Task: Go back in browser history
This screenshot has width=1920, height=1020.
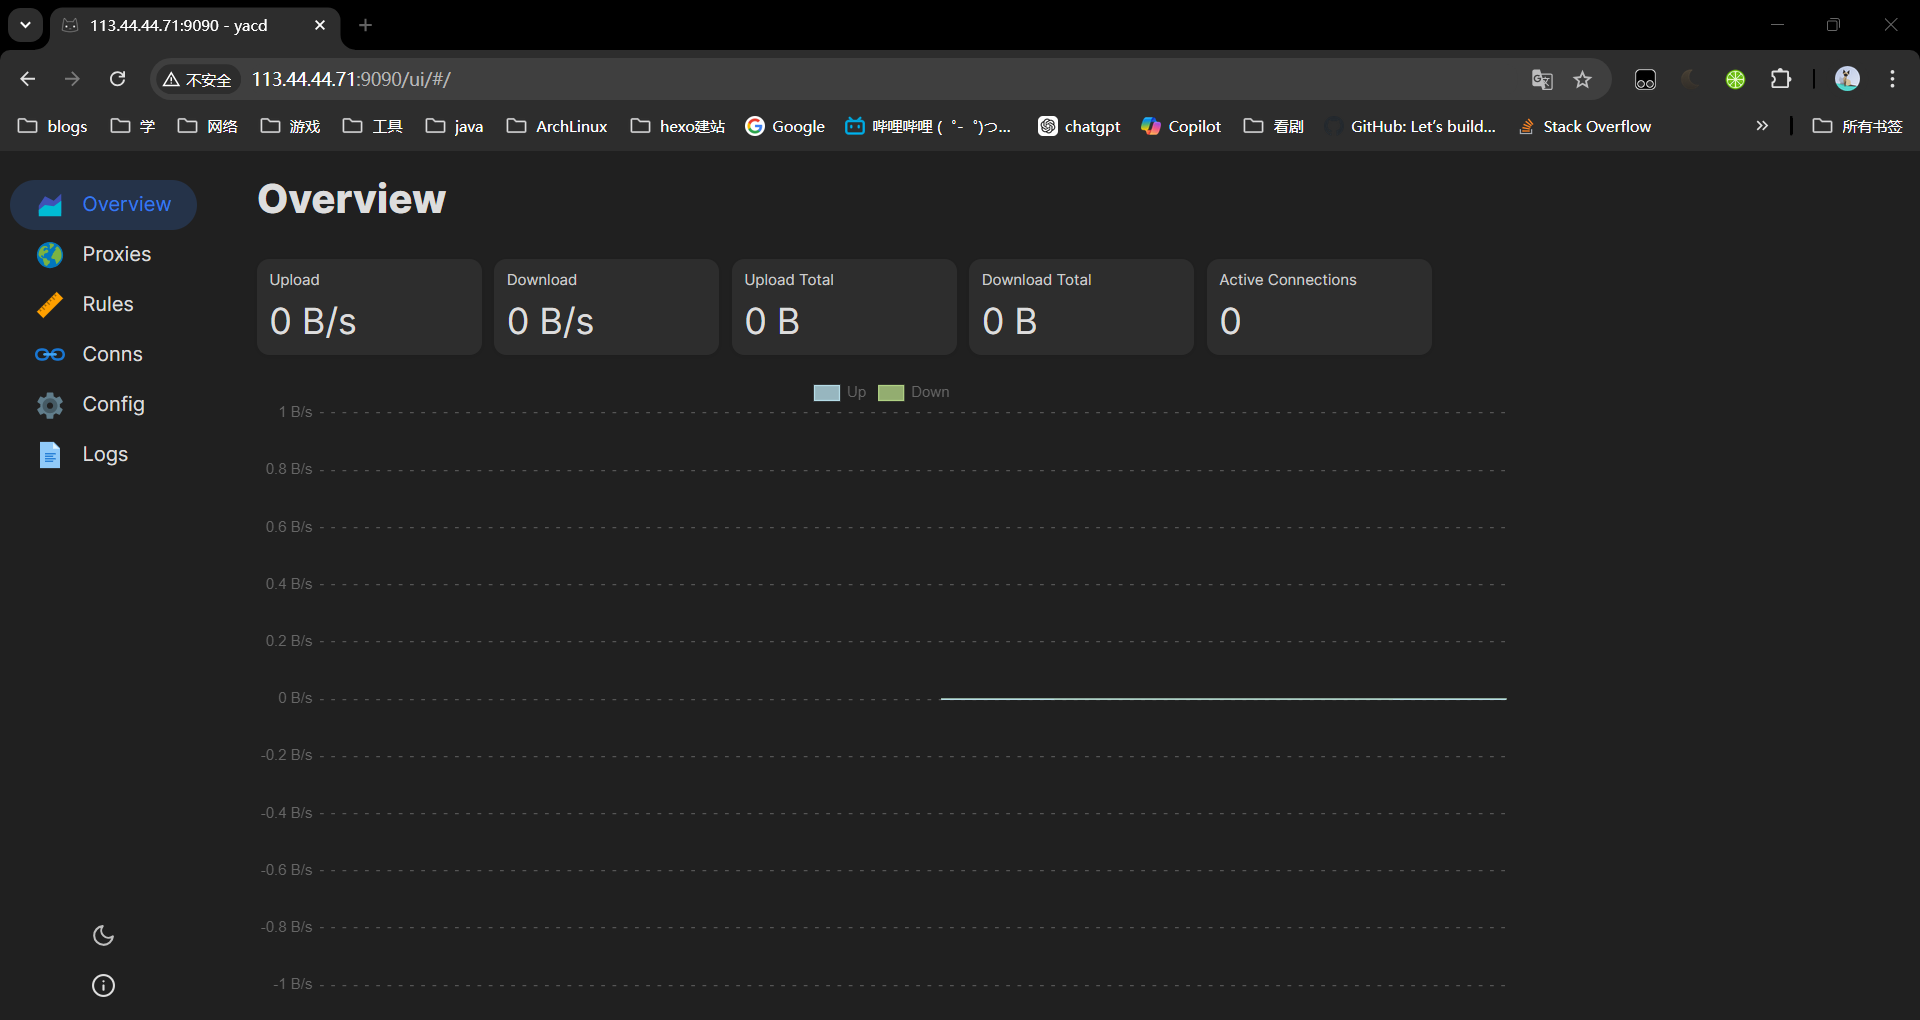Action: point(28,79)
